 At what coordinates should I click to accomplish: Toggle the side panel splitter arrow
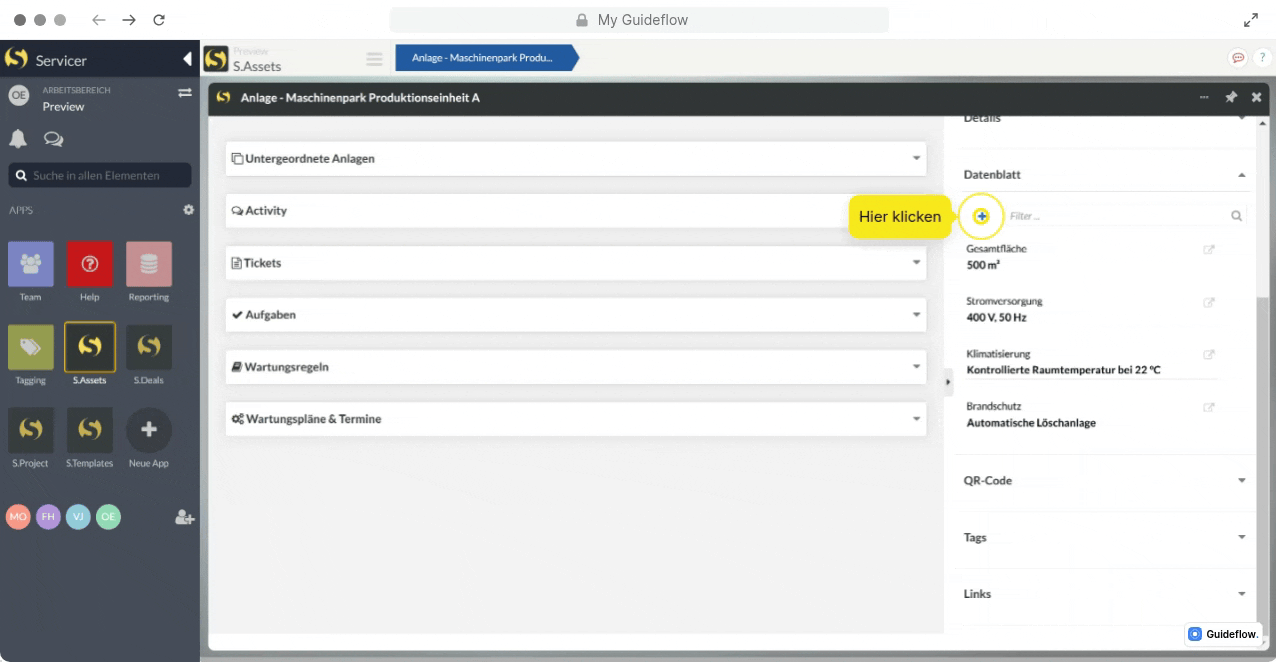click(948, 382)
